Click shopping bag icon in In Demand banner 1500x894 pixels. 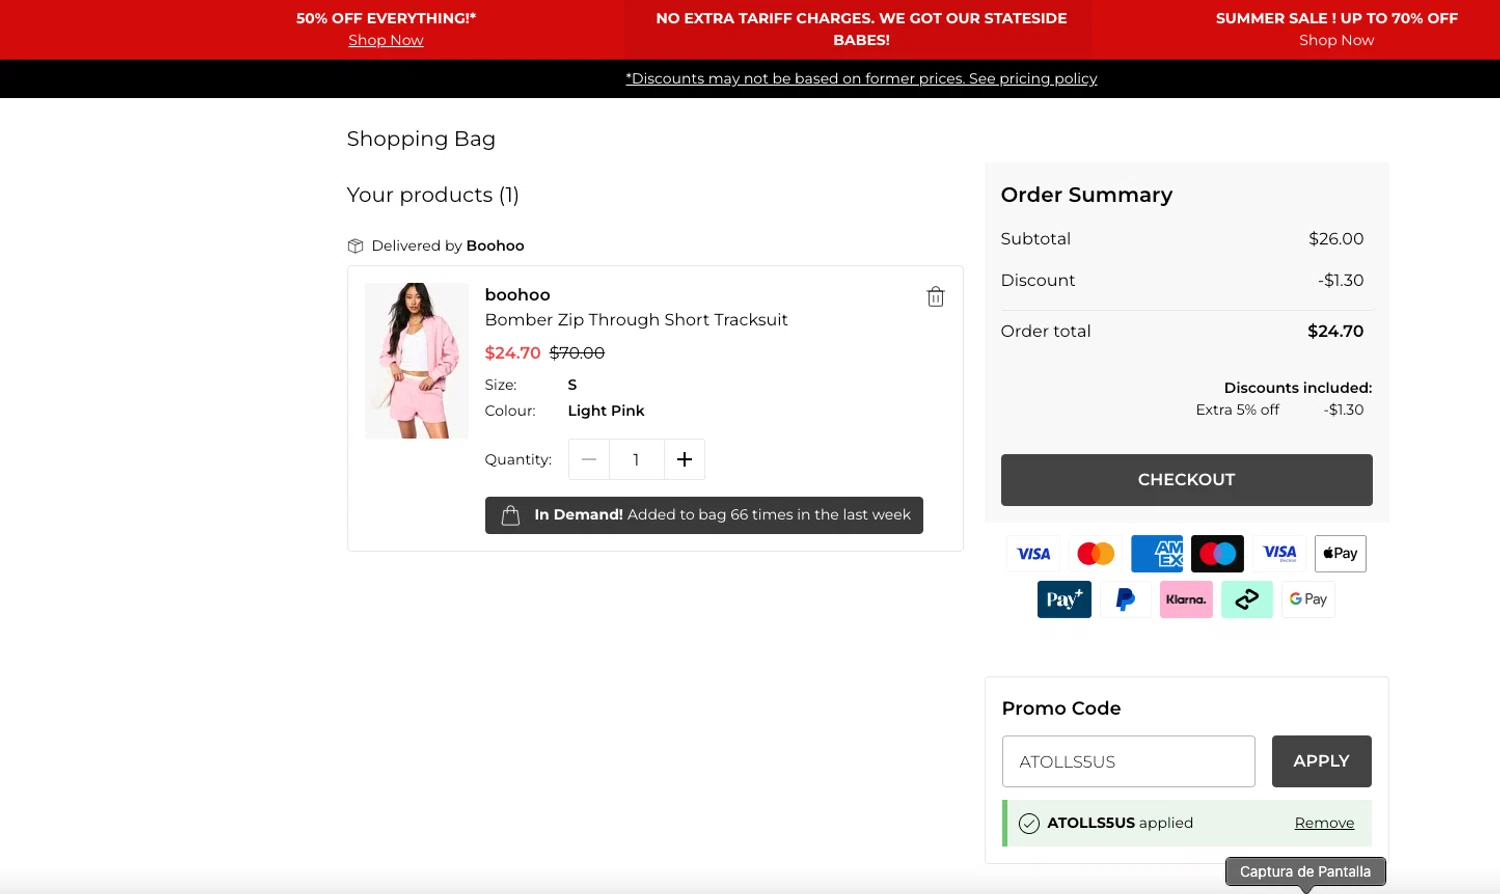click(510, 515)
